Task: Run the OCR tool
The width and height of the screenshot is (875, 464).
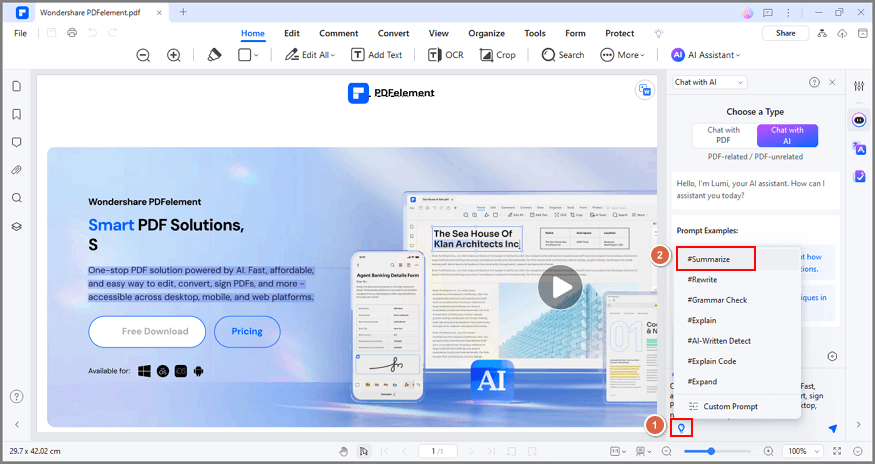Action: (445, 55)
